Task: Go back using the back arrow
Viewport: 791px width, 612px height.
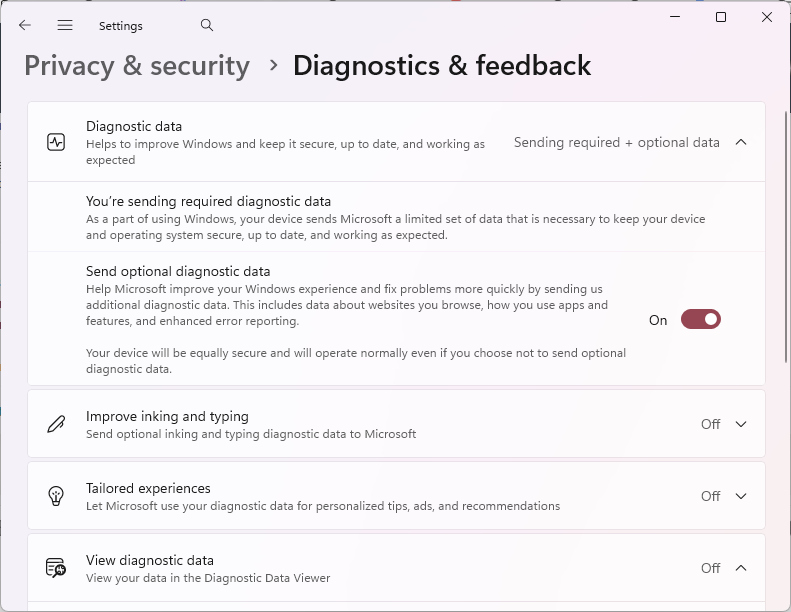Action: [x=25, y=25]
